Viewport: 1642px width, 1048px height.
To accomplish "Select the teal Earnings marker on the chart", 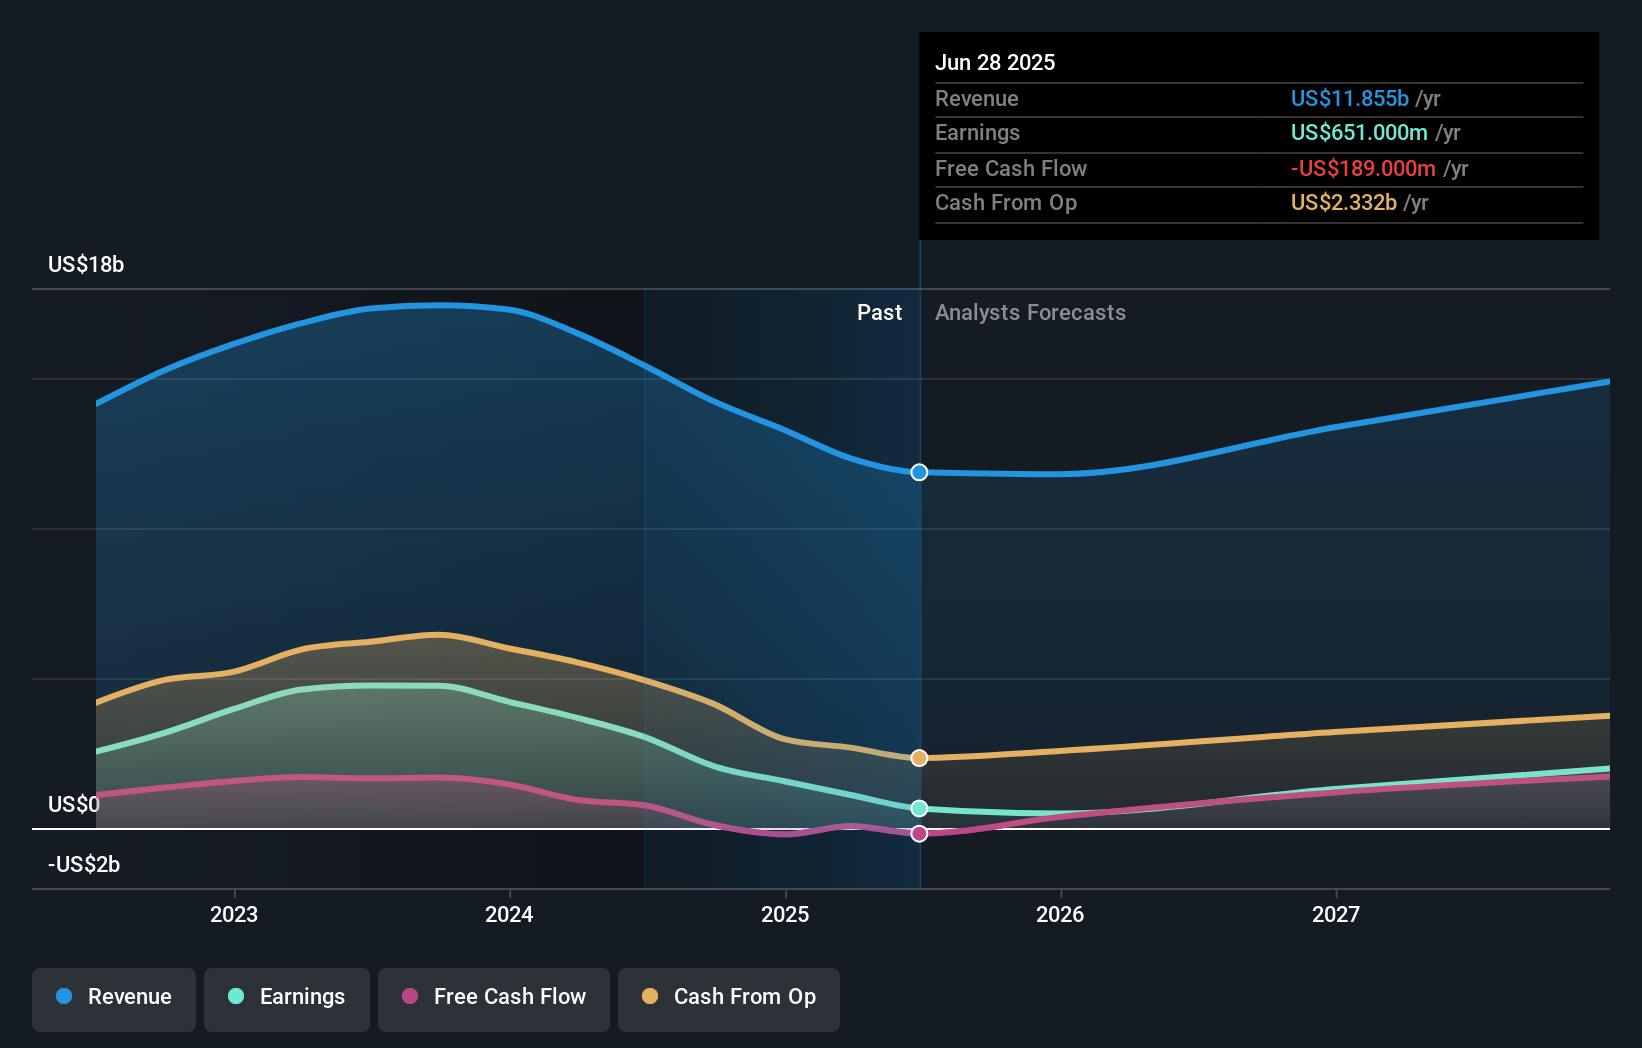I will point(918,809).
